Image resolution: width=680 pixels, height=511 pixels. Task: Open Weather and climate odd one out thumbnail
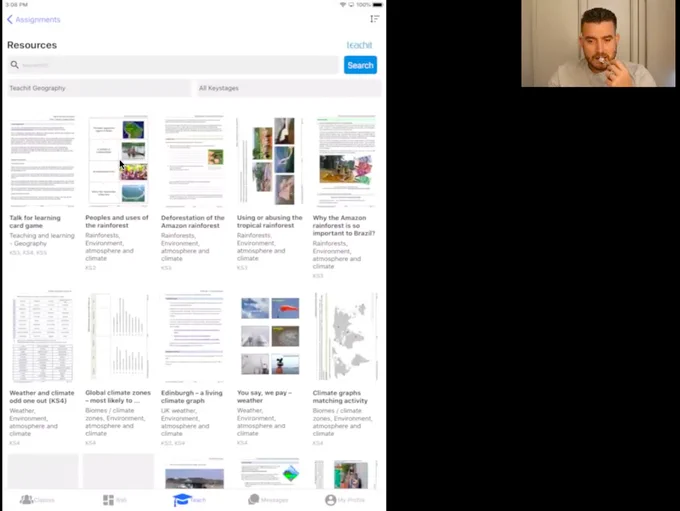click(x=42, y=337)
